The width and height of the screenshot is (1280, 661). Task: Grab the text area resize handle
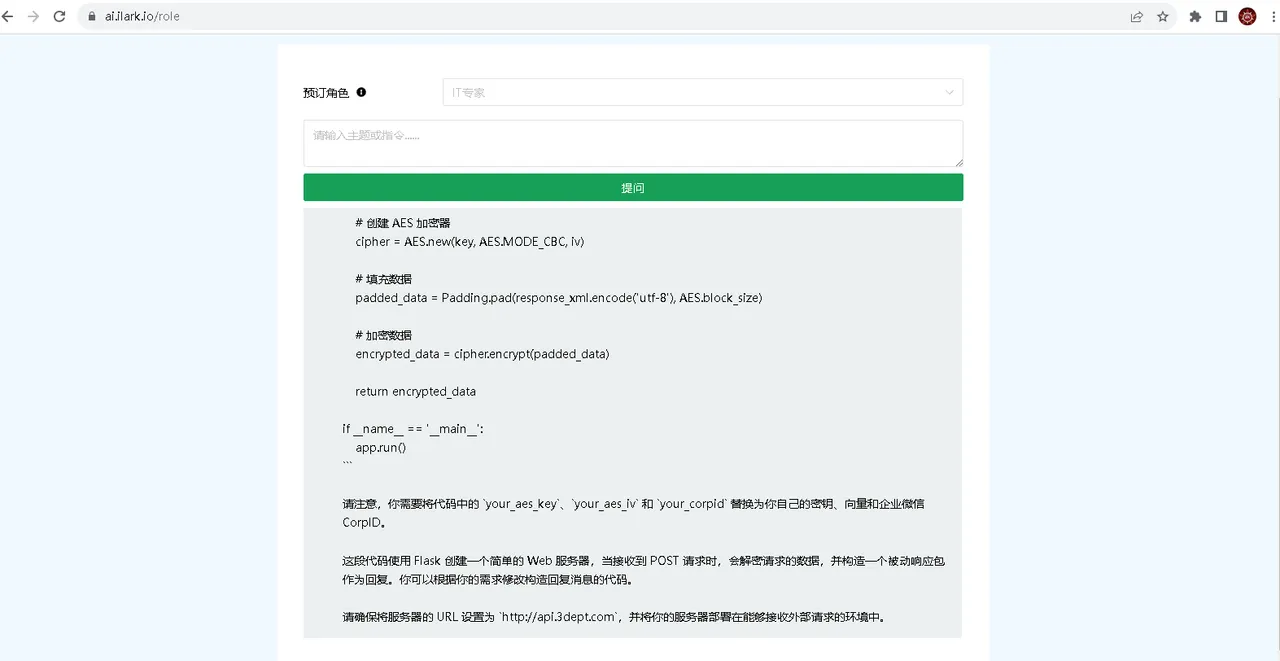pos(958,161)
